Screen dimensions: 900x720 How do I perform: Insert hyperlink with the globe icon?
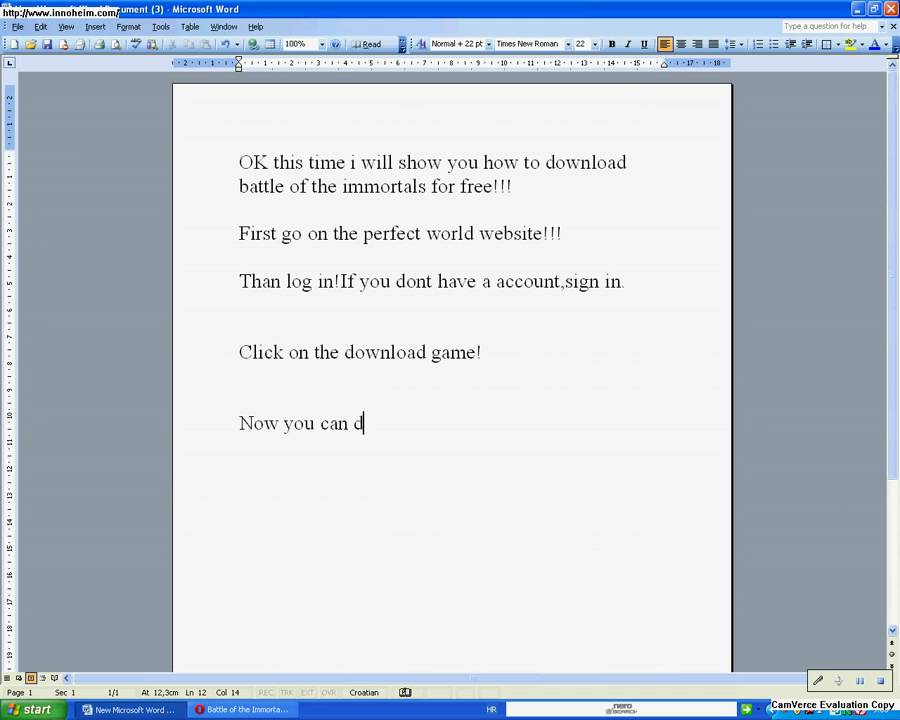[x=254, y=44]
